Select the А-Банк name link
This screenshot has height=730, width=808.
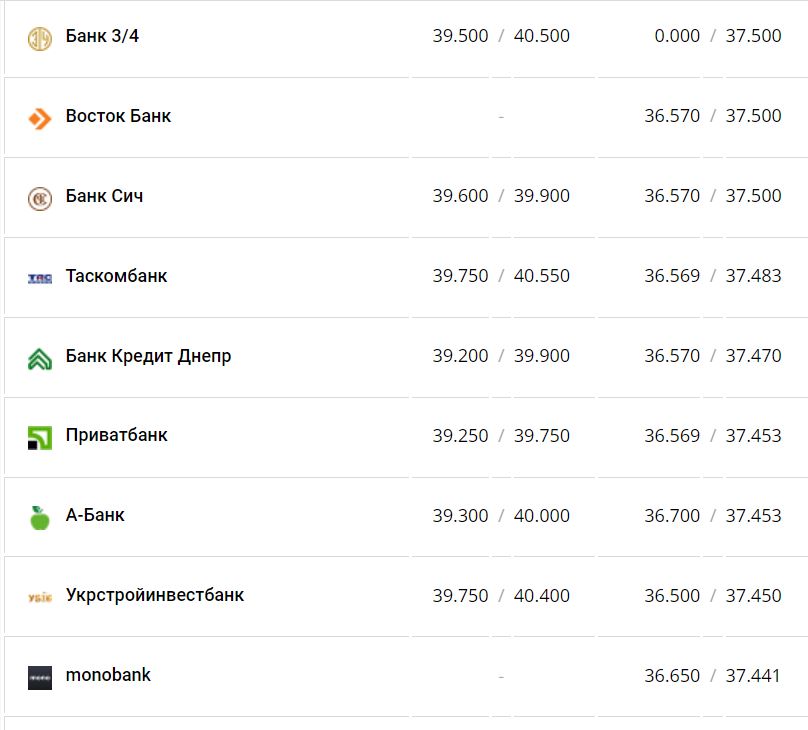click(x=95, y=516)
